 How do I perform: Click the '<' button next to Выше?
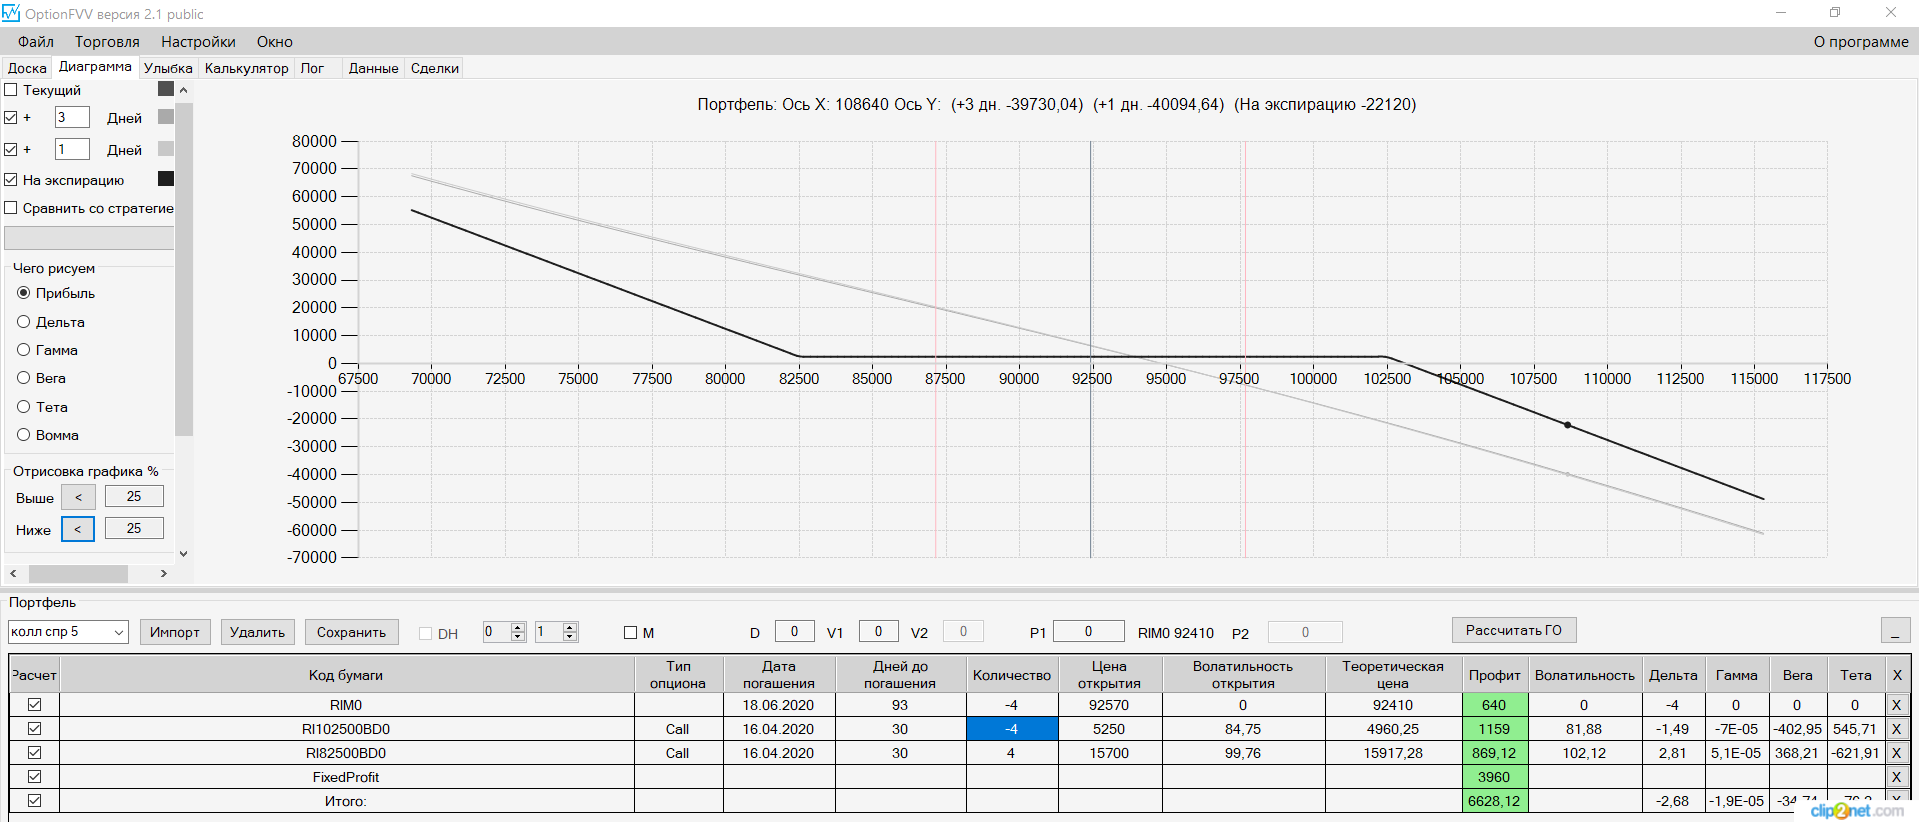[78, 497]
